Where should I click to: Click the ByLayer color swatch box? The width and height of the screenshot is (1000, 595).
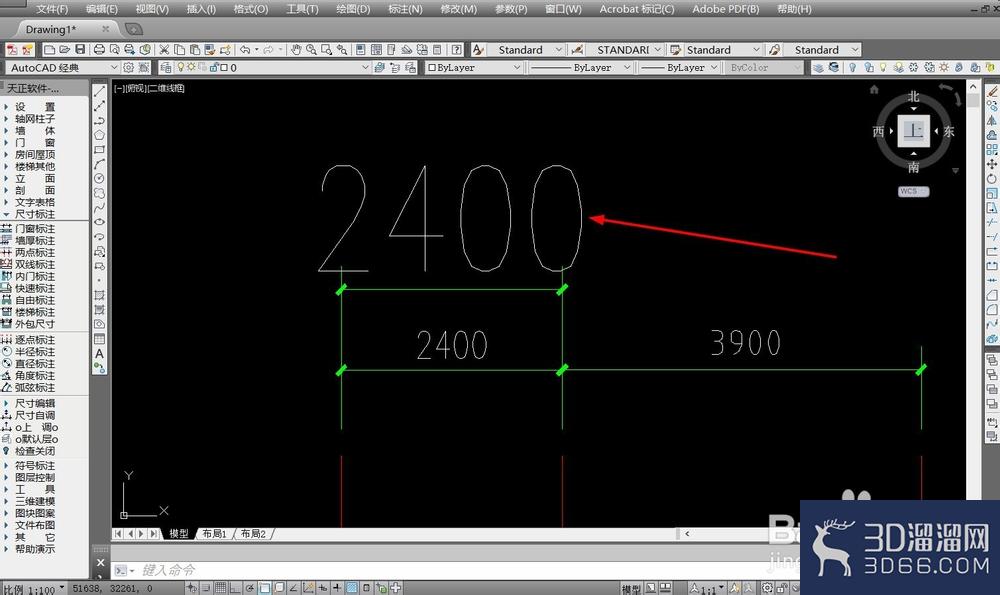[432, 68]
